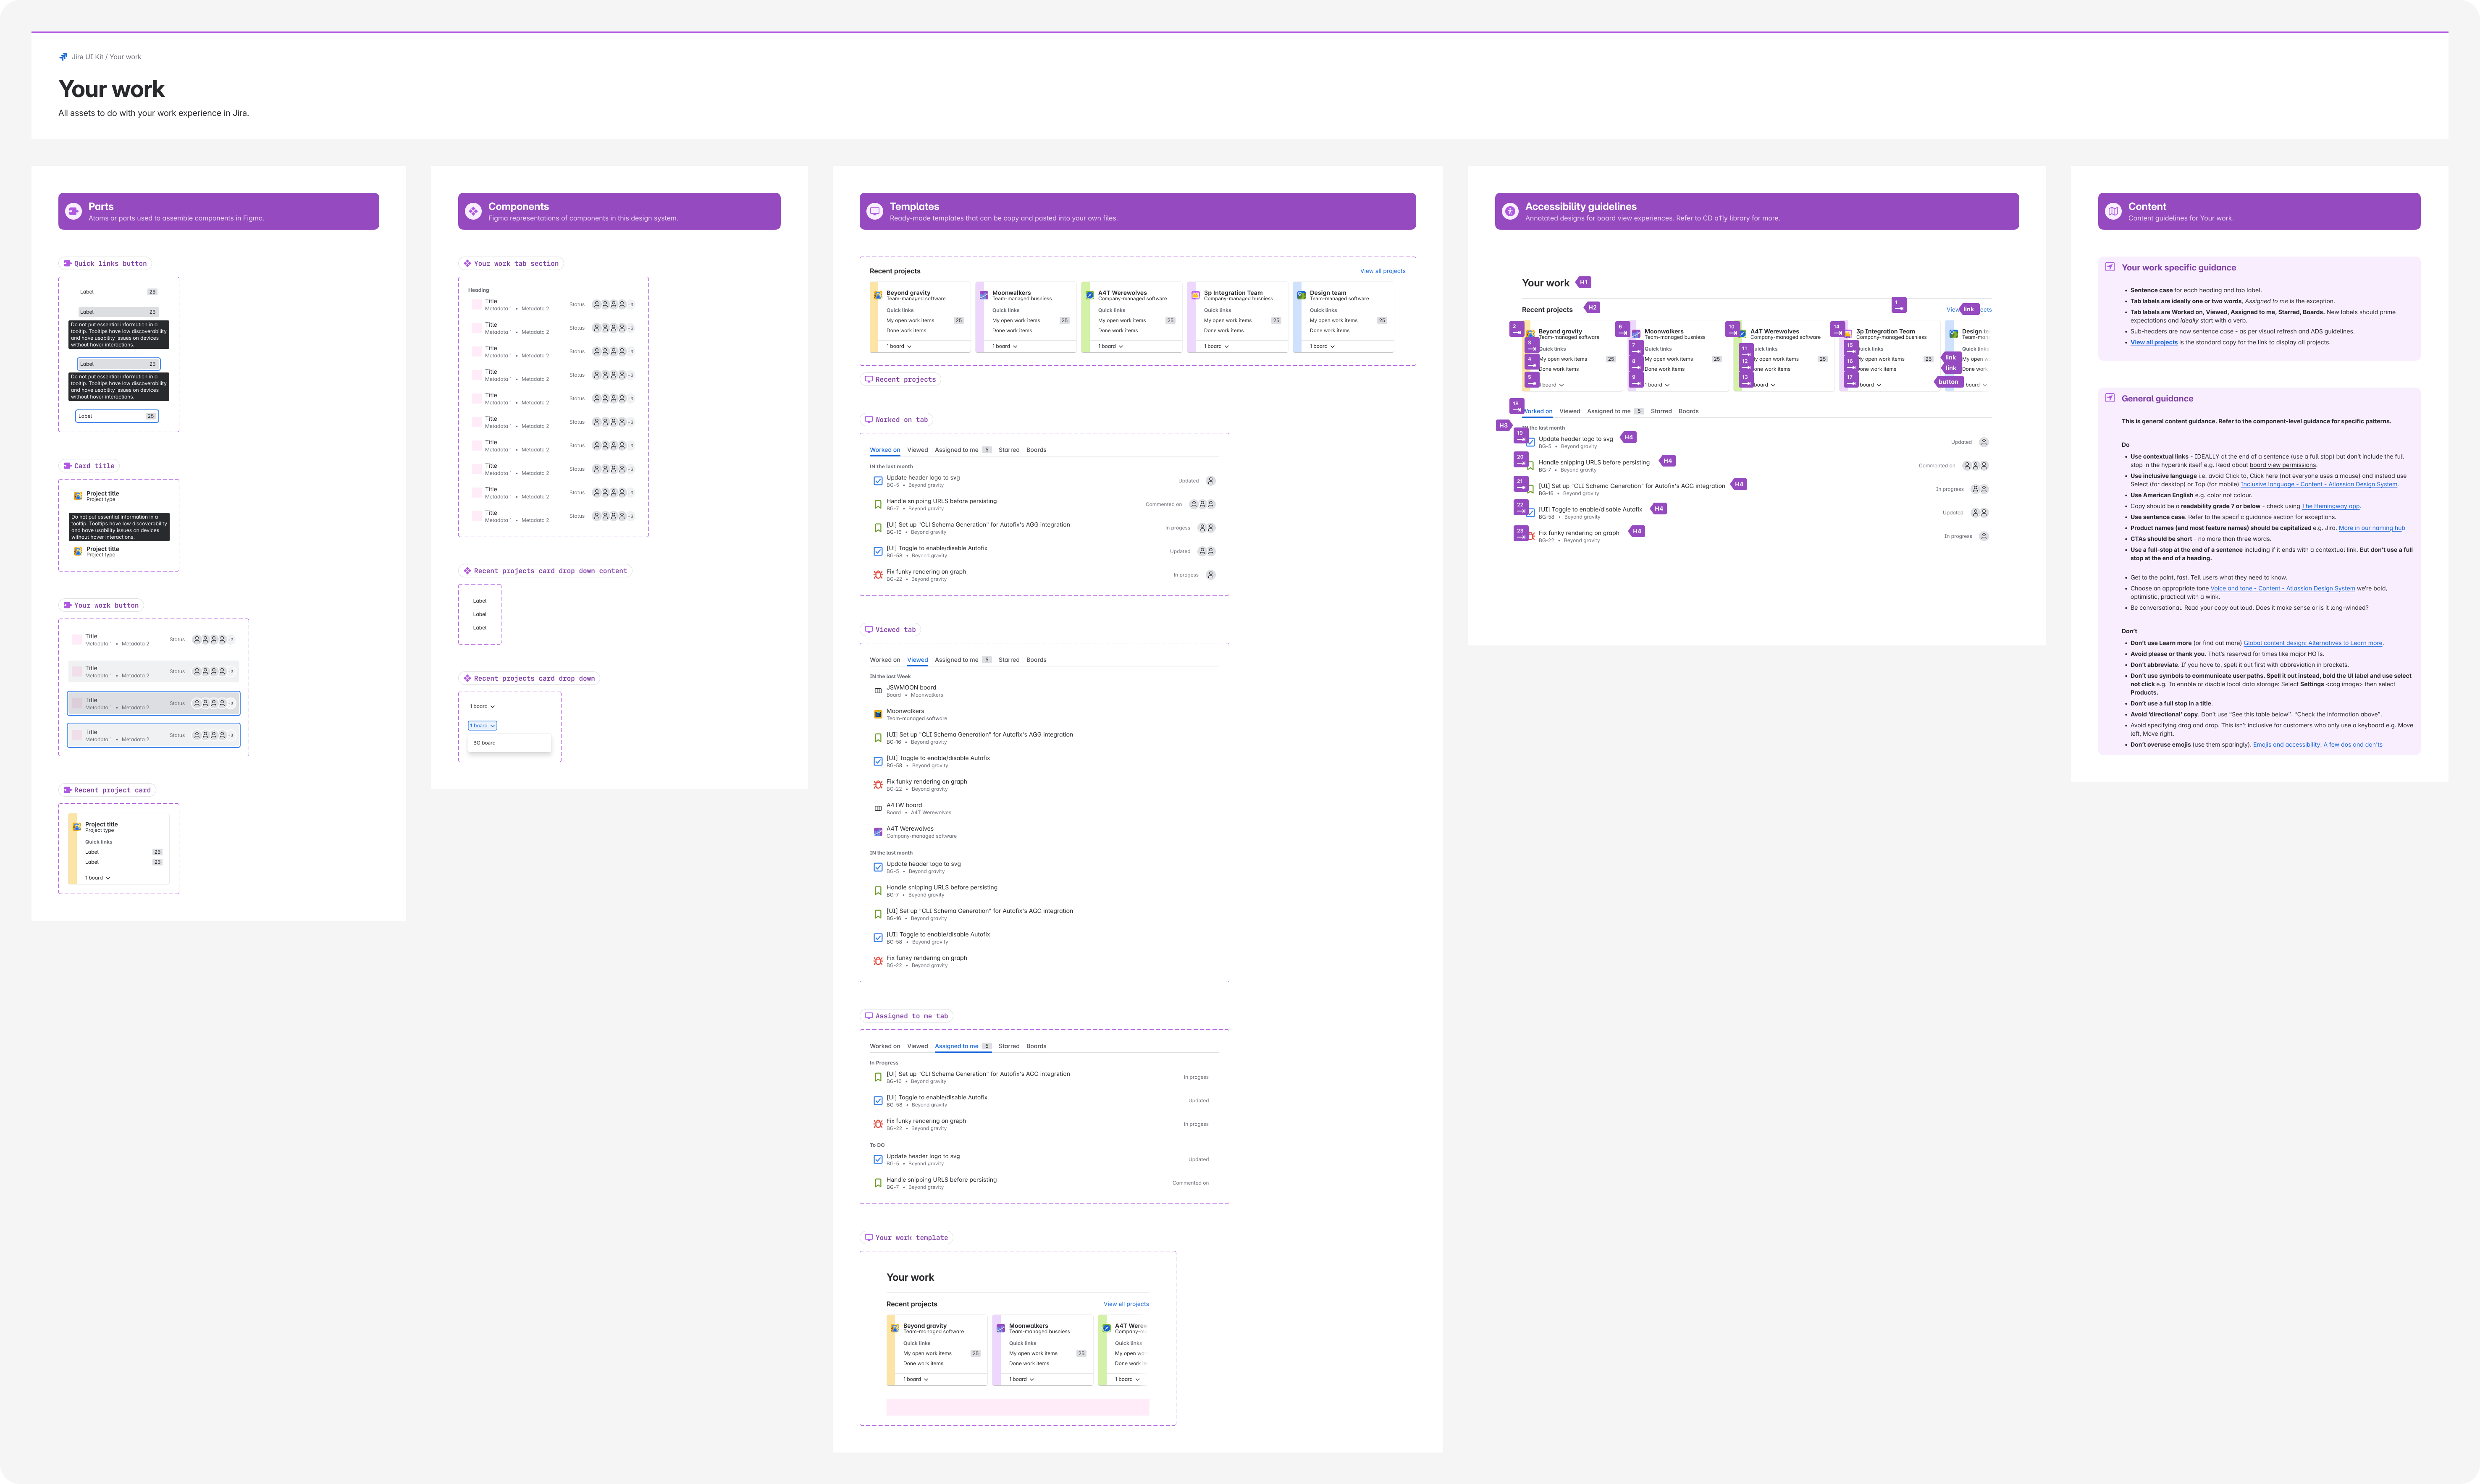Click the A4TW board icon in the Viewed tab list
This screenshot has width=2480, height=1484.
click(878, 808)
